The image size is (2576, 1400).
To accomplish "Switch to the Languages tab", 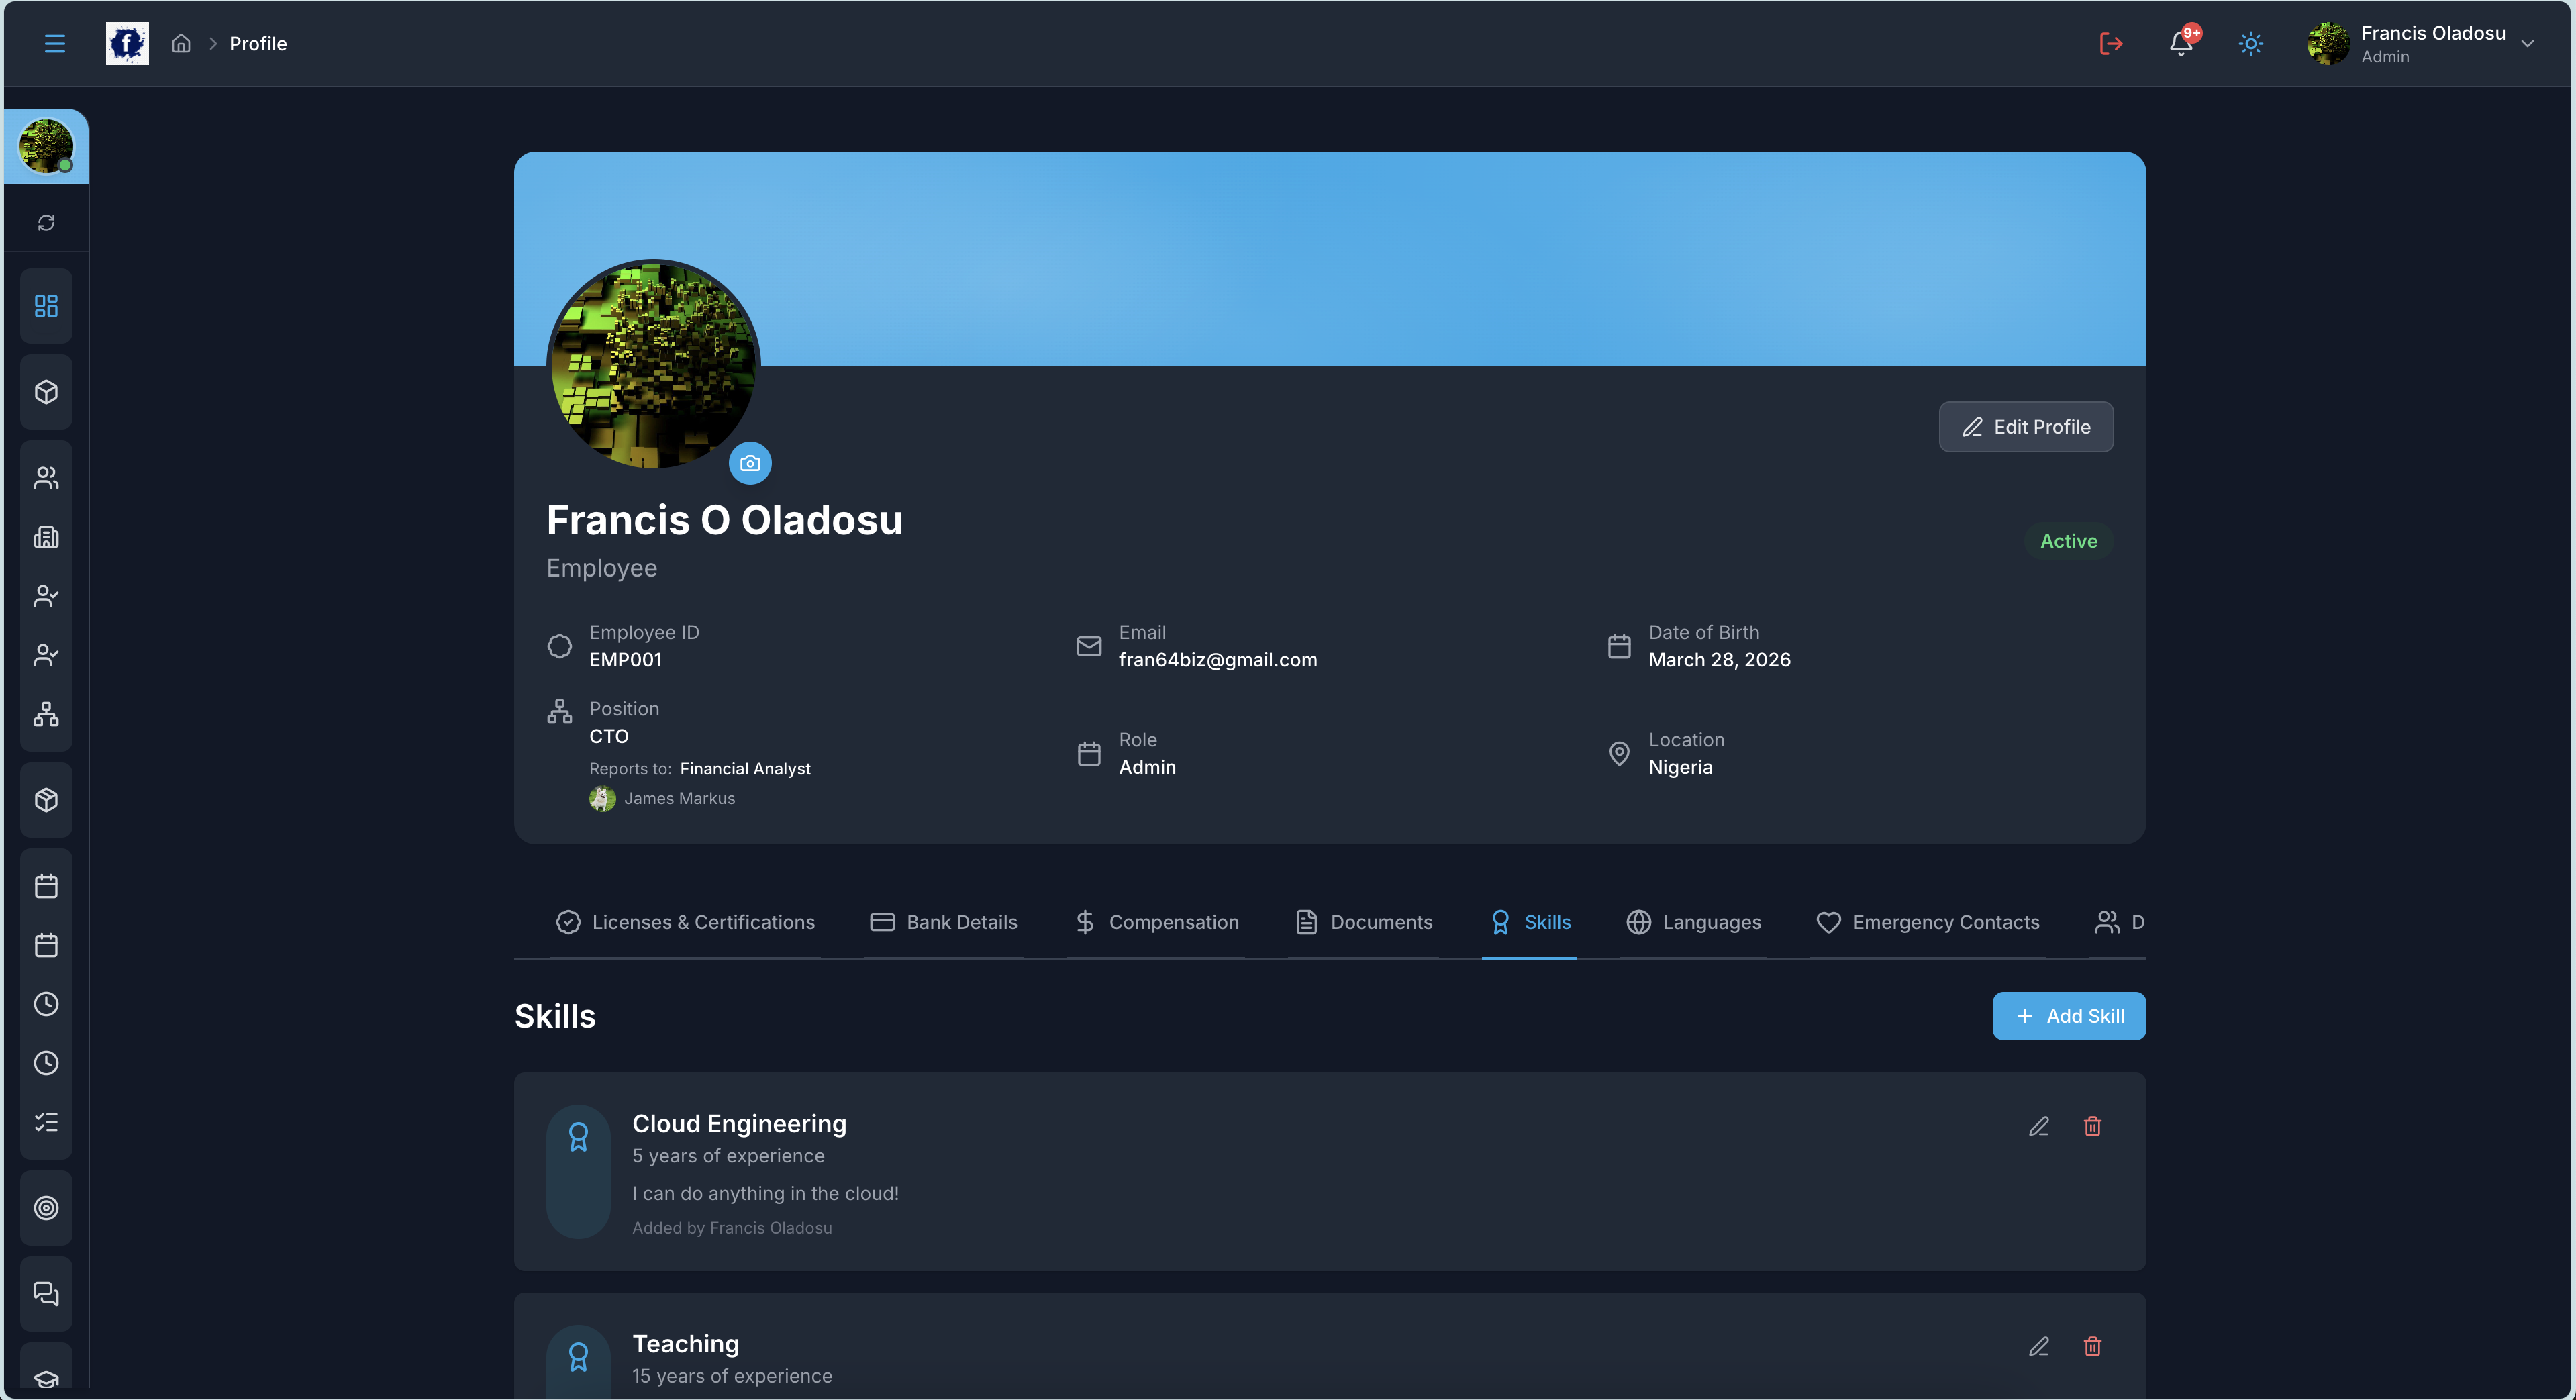I will point(1694,922).
